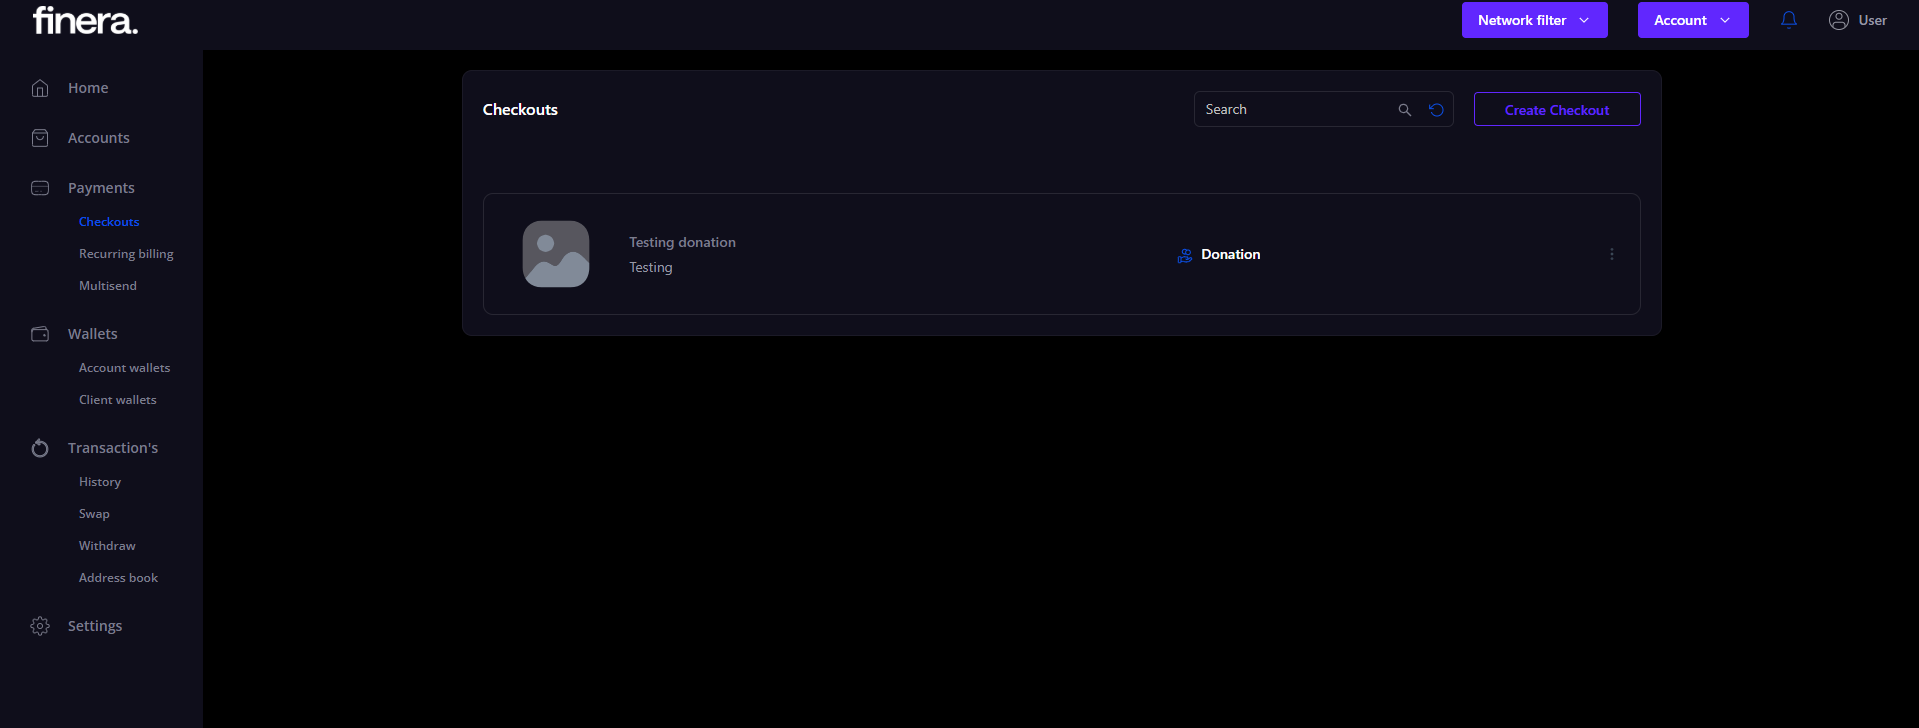
Task: Select Account wallets in sidebar
Action: click(x=124, y=368)
